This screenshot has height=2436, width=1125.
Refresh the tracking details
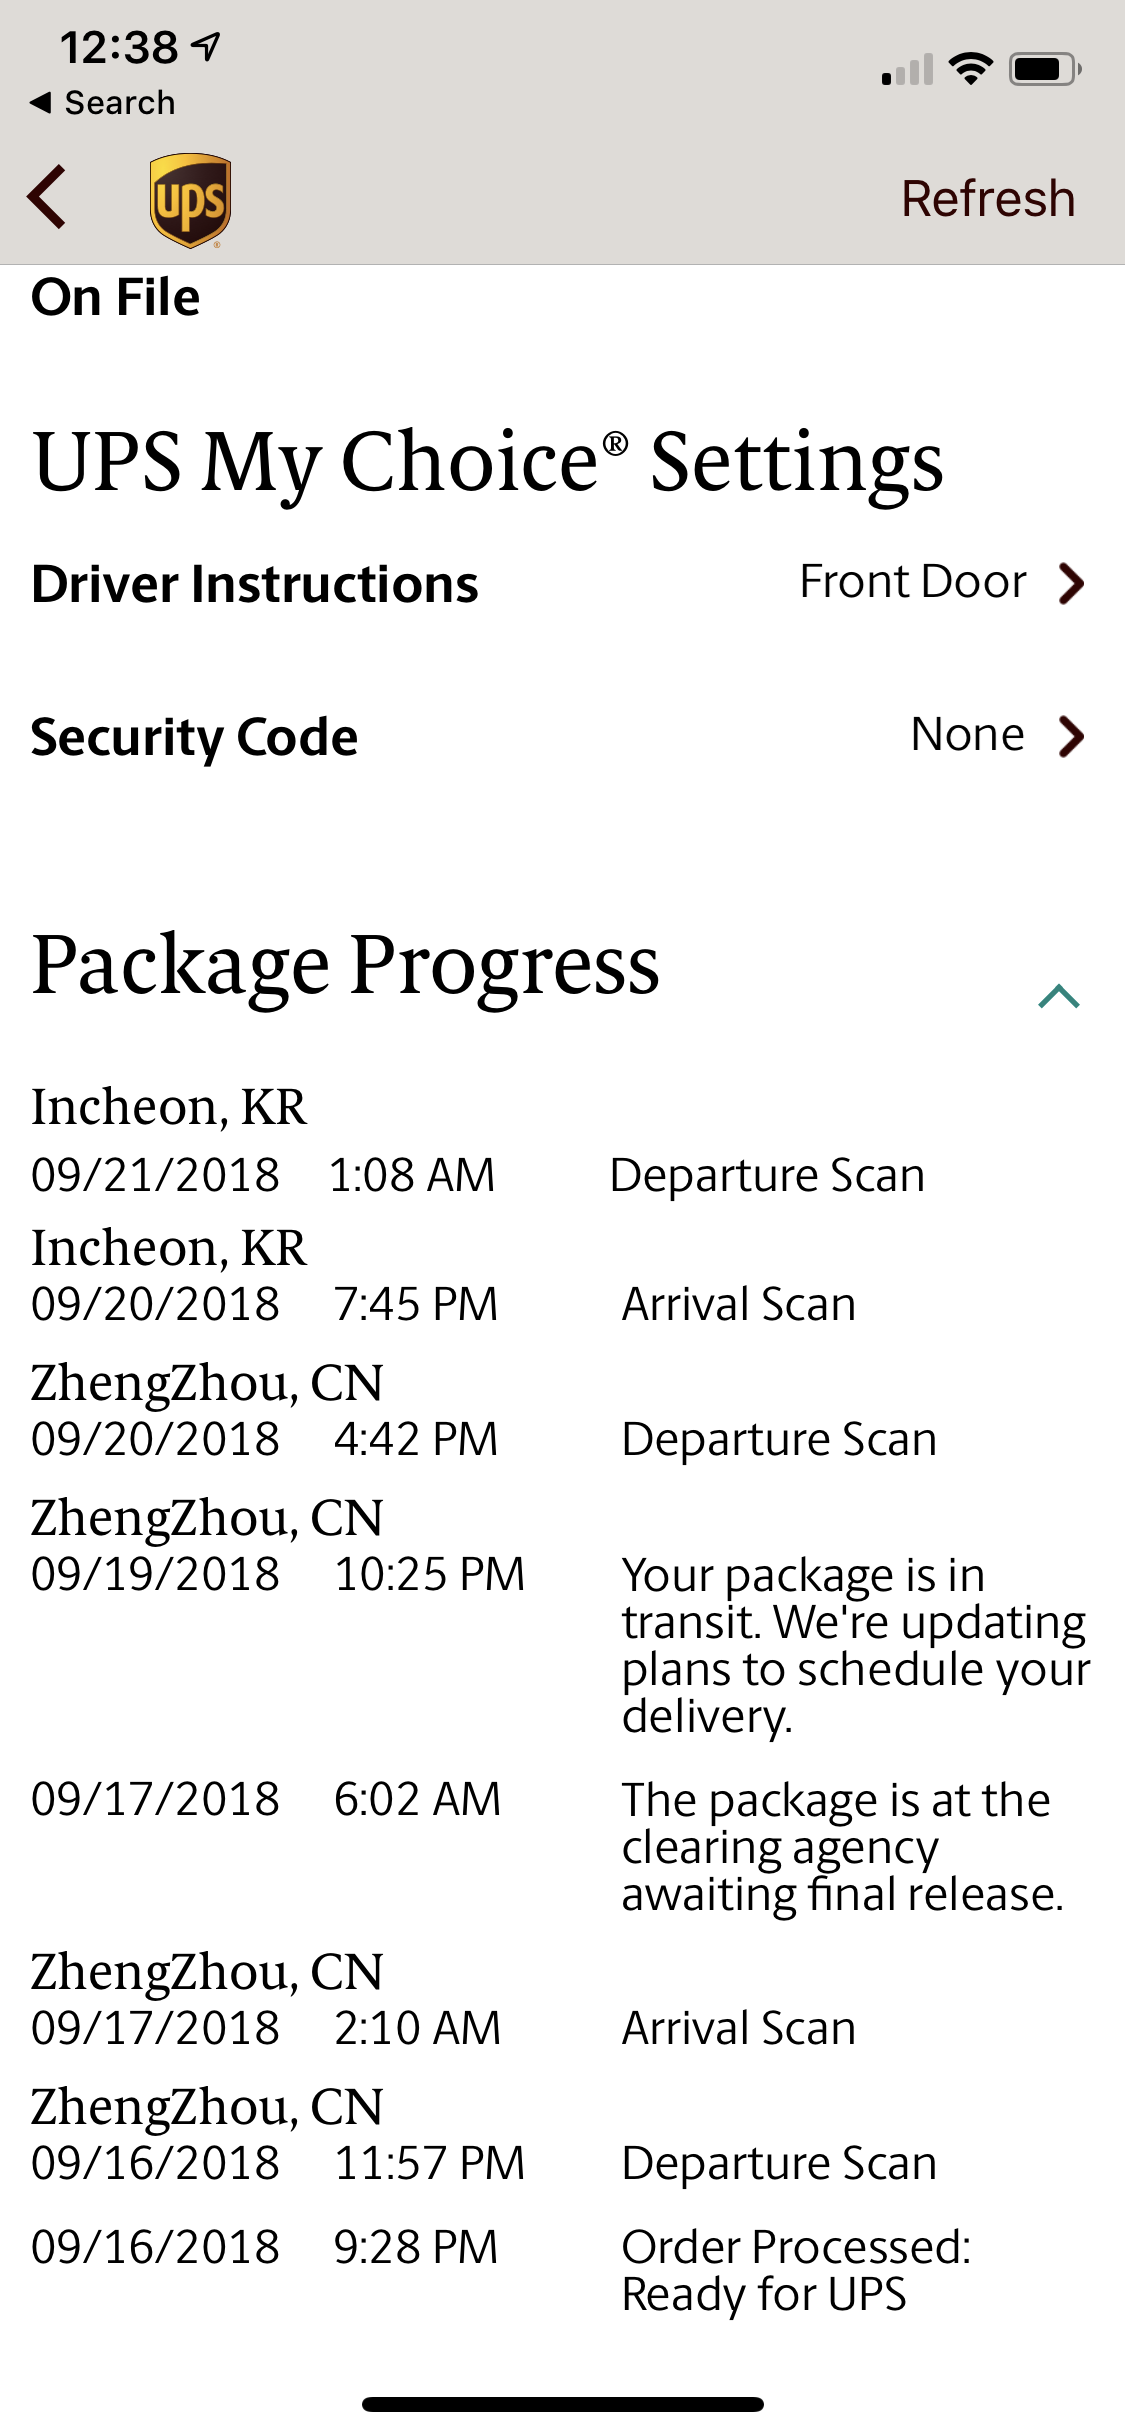pos(988,198)
